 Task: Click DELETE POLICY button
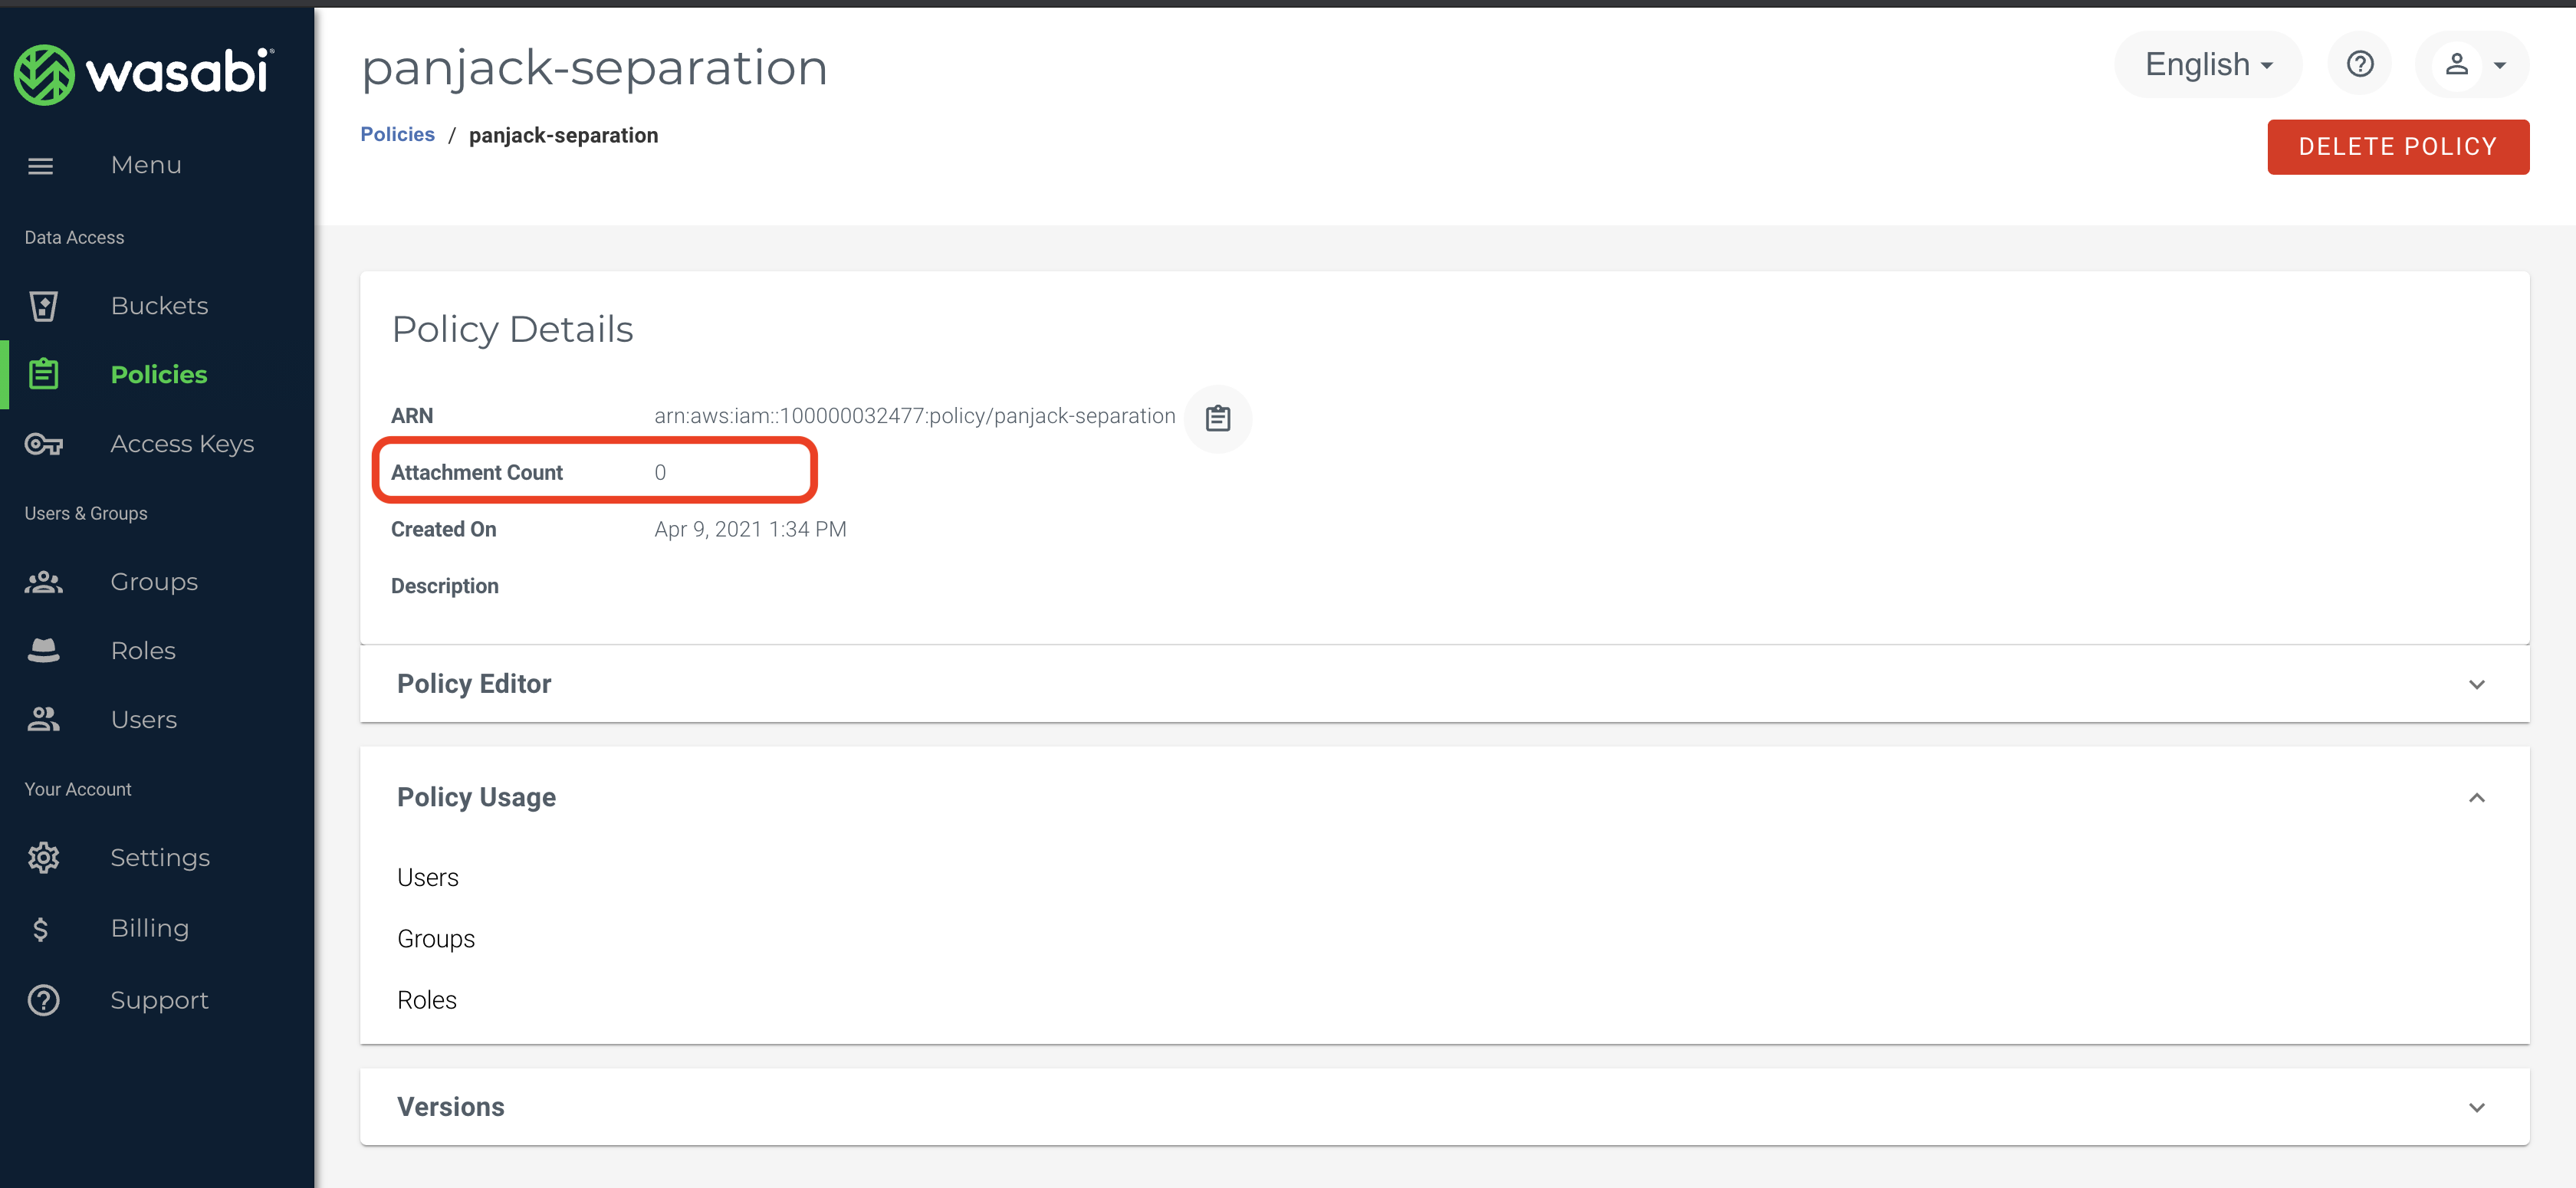coord(2397,146)
